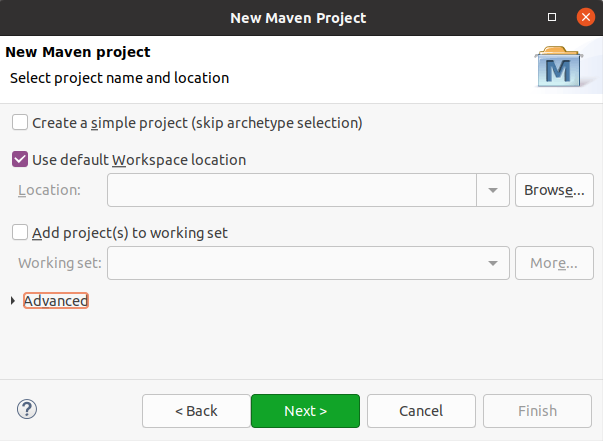Open the help question mark icon
The width and height of the screenshot is (603, 441).
pyautogui.click(x=27, y=409)
